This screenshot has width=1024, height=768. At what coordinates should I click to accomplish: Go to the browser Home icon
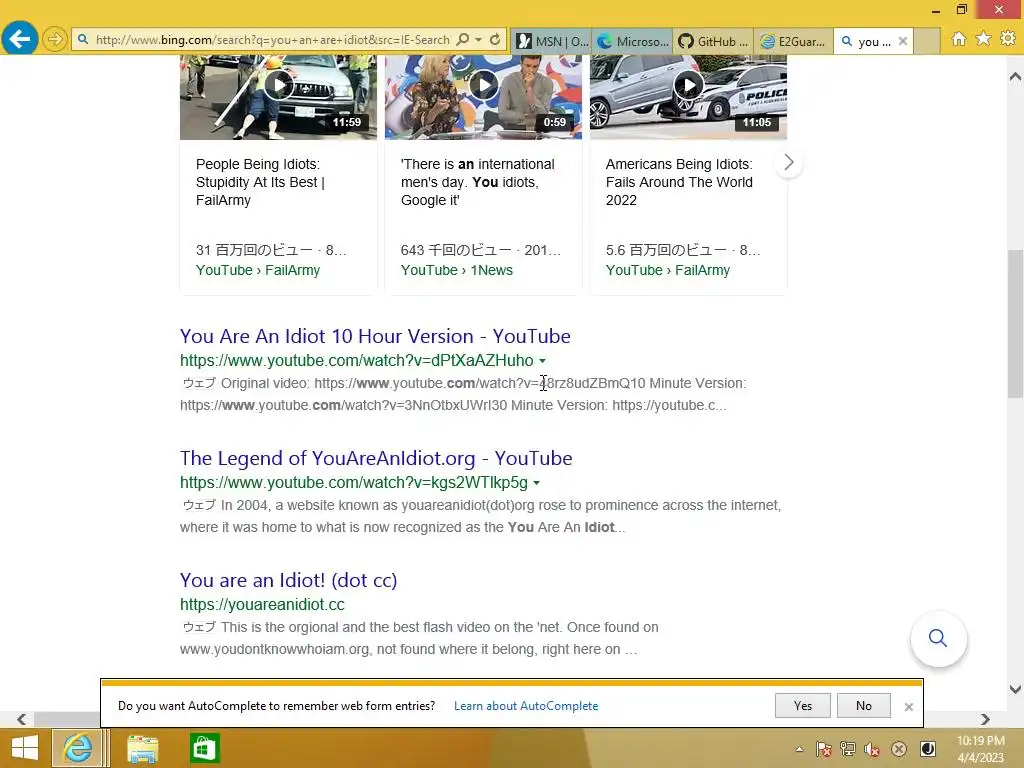[x=958, y=39]
